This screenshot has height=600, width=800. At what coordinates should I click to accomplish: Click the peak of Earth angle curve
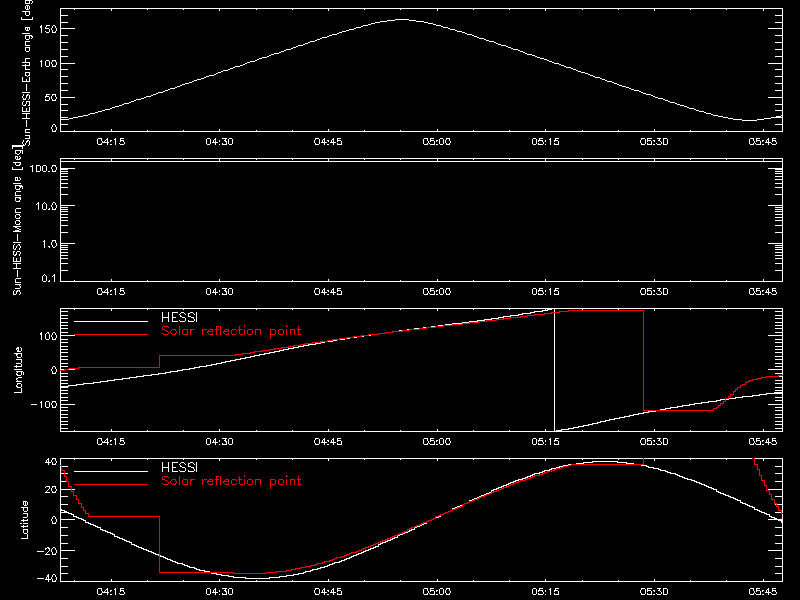[x=403, y=19]
